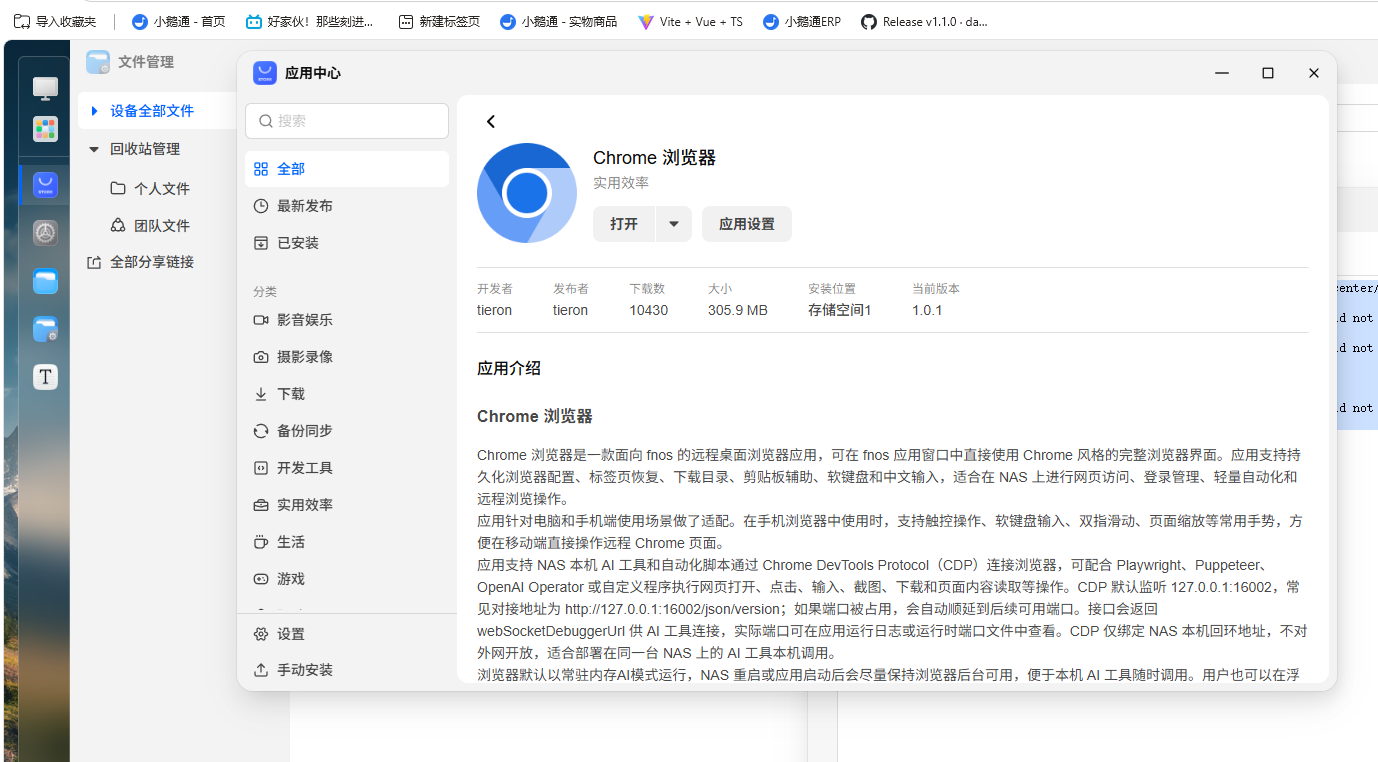Click the developer value tieron under 开发者
The height and width of the screenshot is (762, 1378).
point(494,310)
